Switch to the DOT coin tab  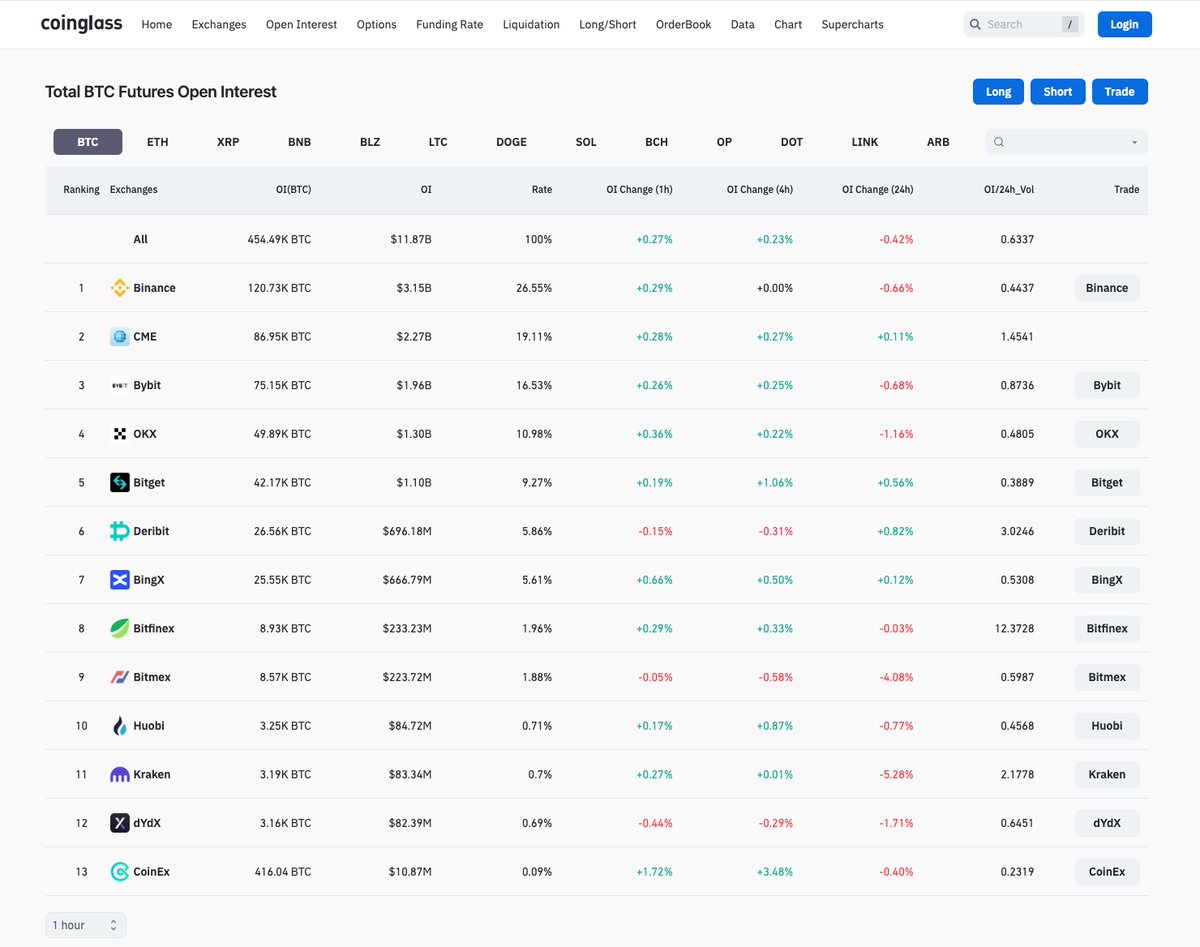pyautogui.click(x=792, y=142)
